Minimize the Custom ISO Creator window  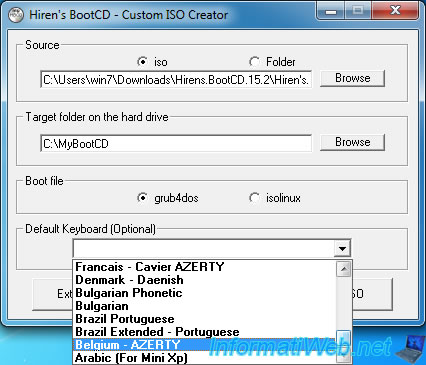(x=331, y=11)
